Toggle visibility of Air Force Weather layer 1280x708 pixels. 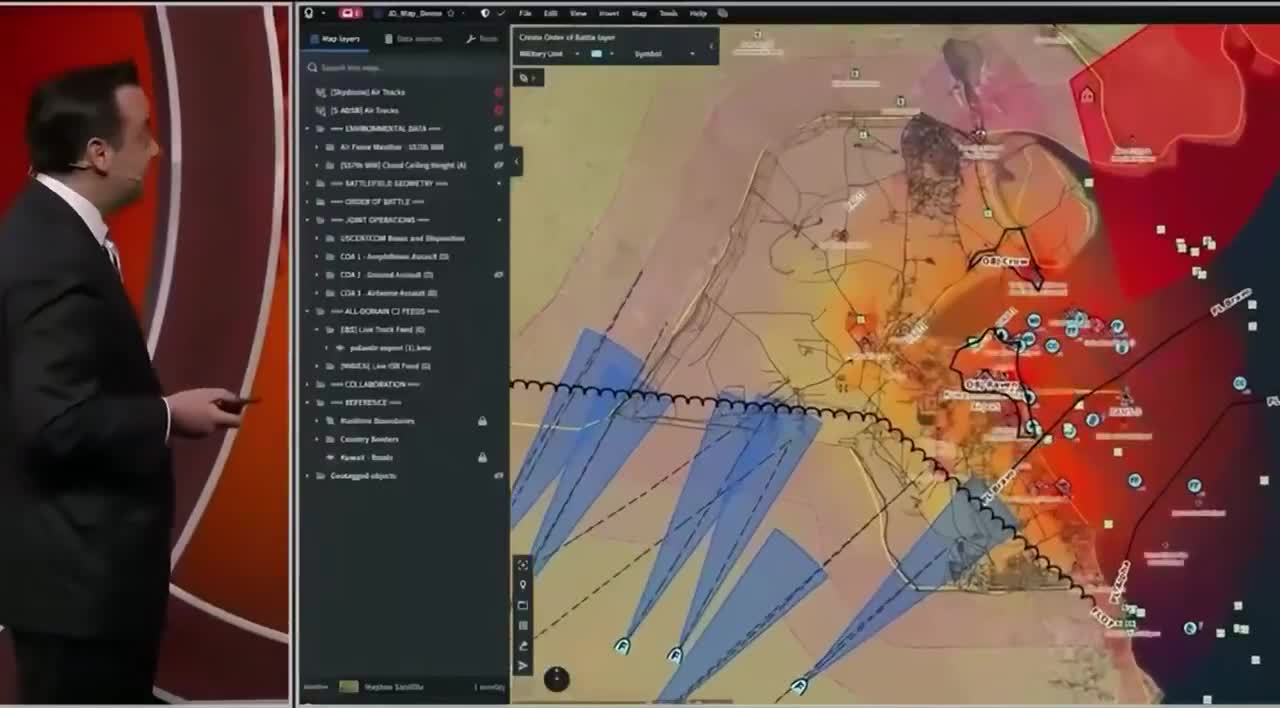(x=498, y=147)
